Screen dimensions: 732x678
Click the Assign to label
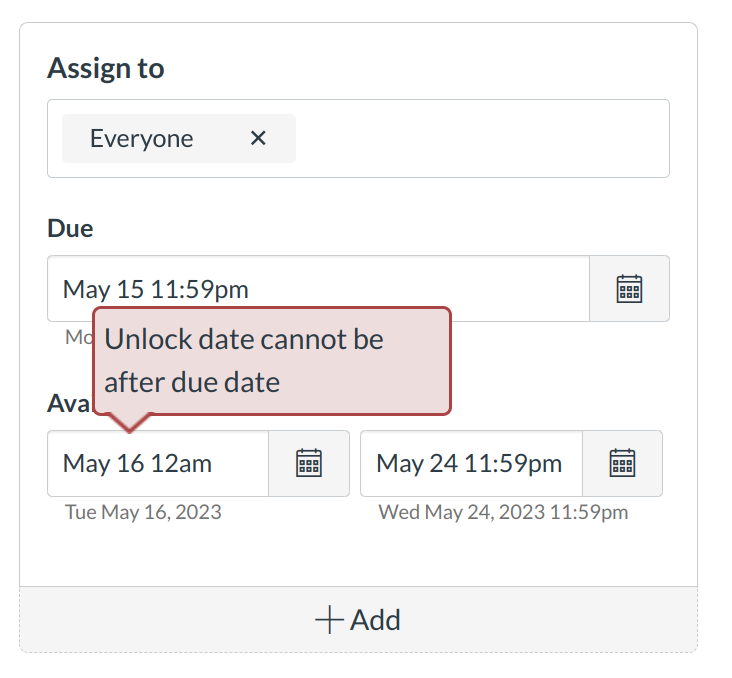point(105,68)
